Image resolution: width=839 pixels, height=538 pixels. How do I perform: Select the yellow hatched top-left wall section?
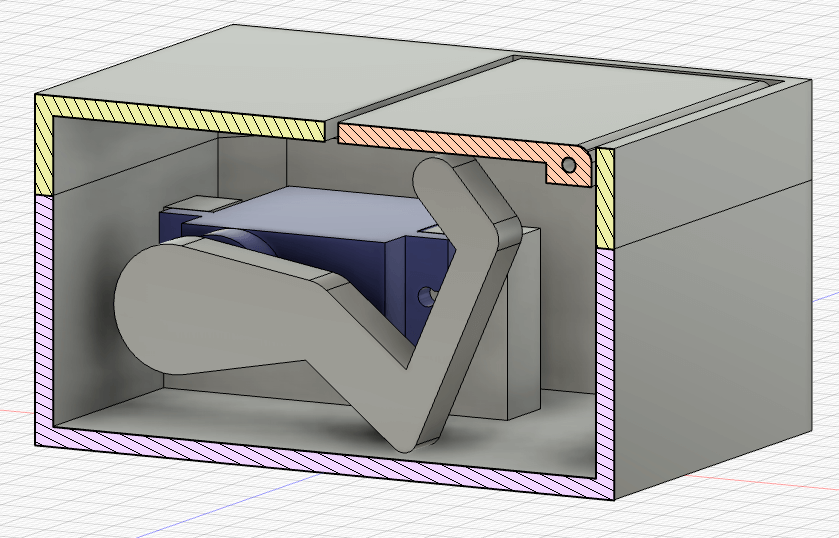tap(182, 116)
